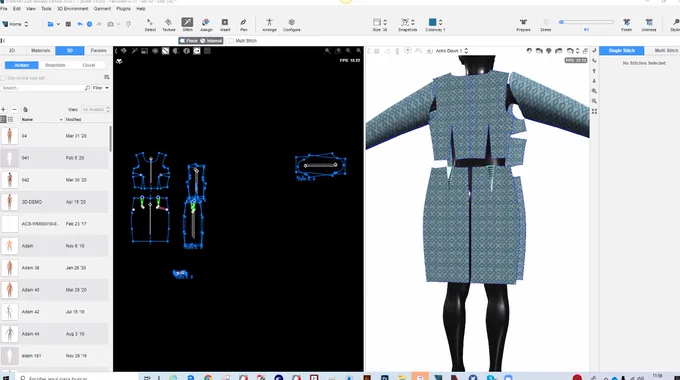Open the Snapshots selector in the toolbar
Viewport: 680px width, 380px height.
pos(407,25)
